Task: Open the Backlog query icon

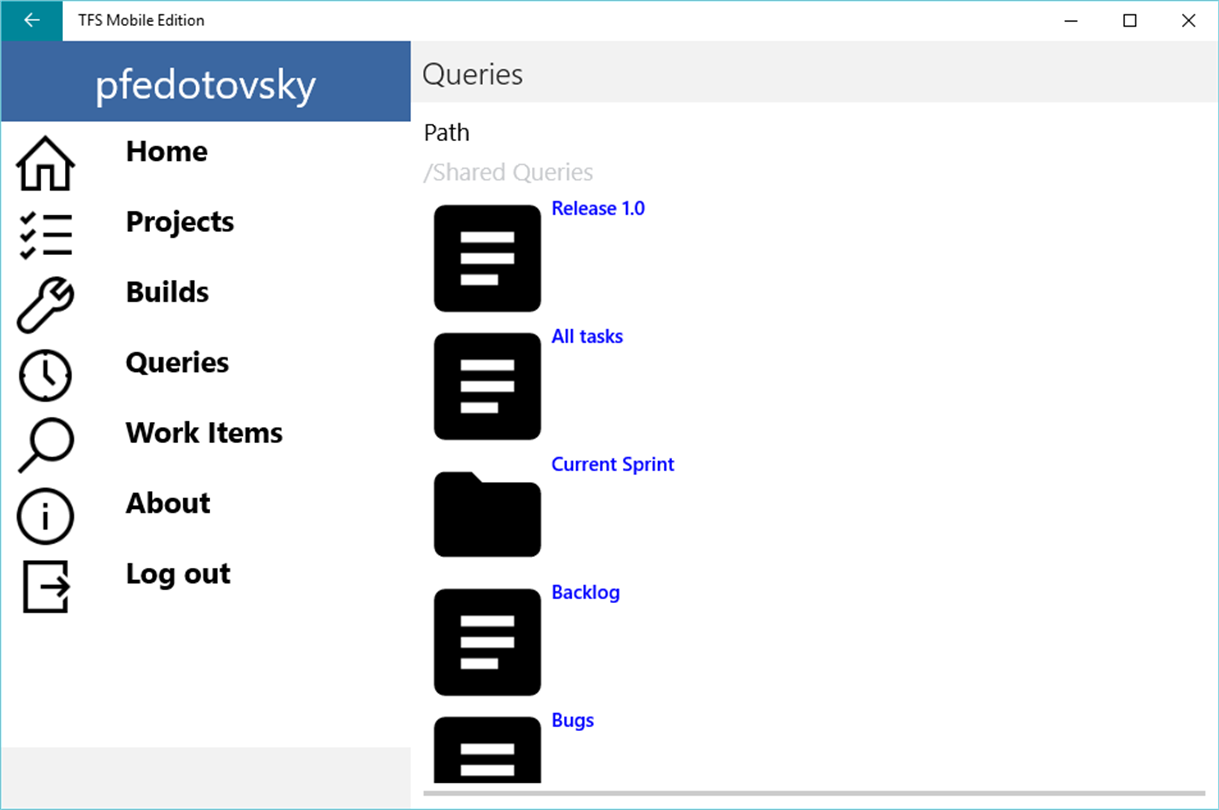Action: [487, 642]
